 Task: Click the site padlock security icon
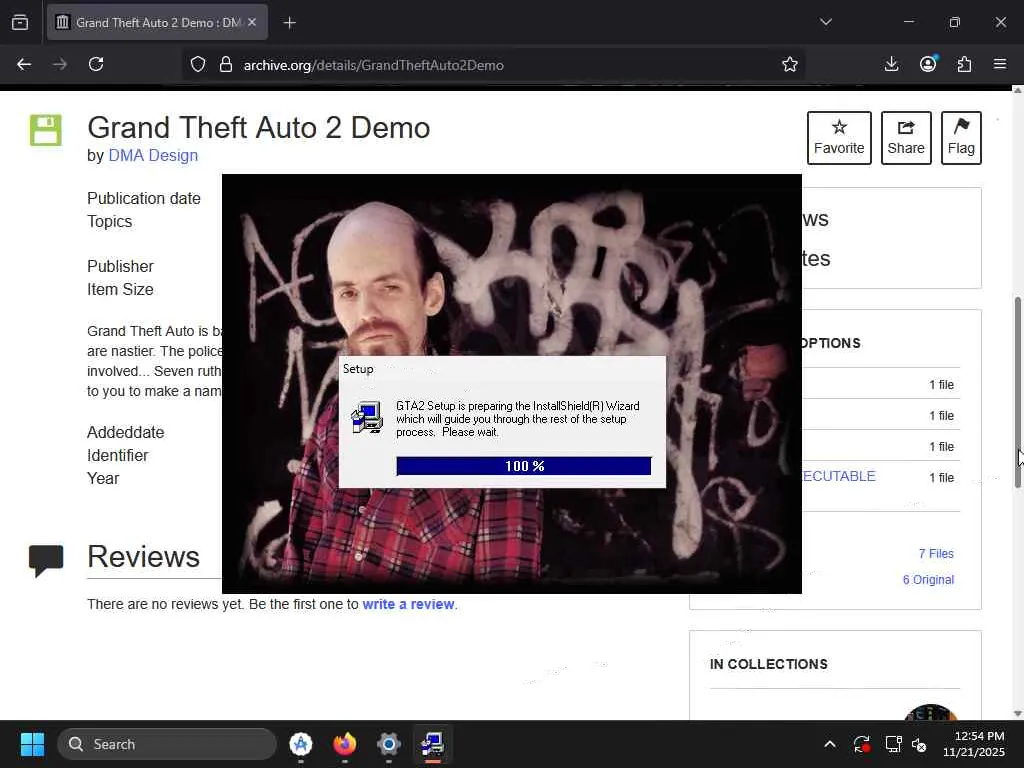[x=226, y=65]
